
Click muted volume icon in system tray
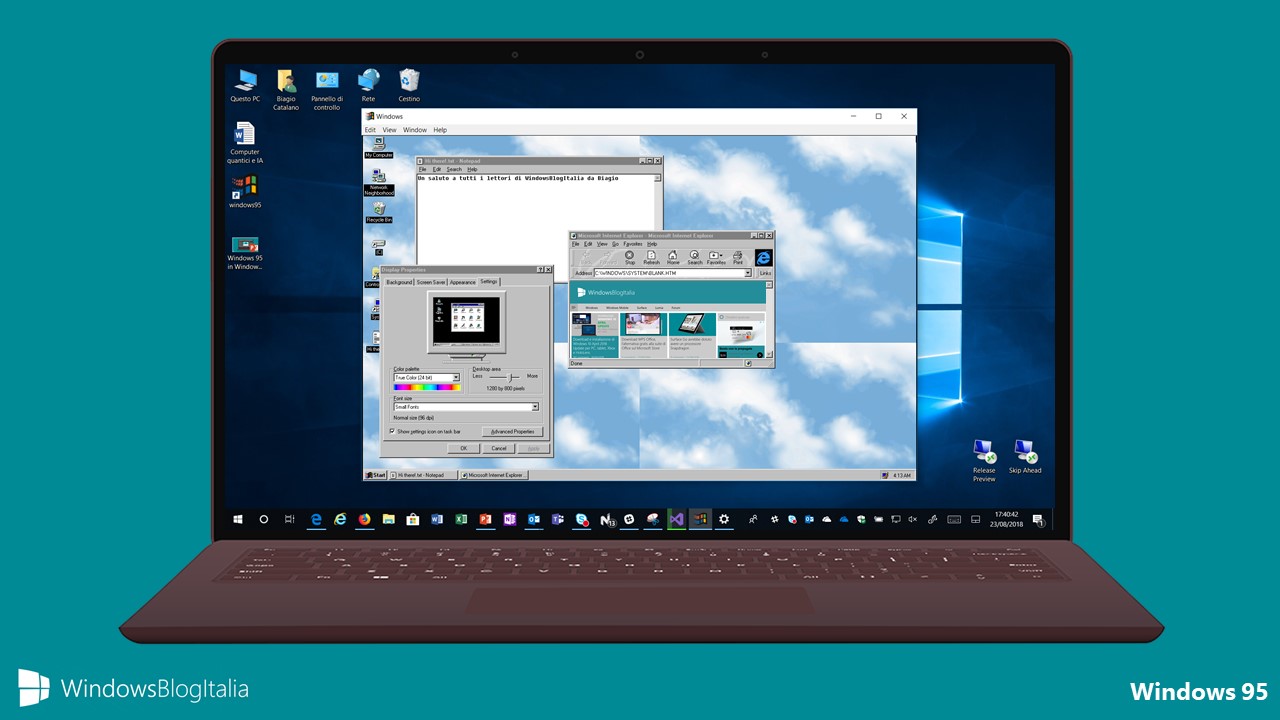[x=912, y=520]
